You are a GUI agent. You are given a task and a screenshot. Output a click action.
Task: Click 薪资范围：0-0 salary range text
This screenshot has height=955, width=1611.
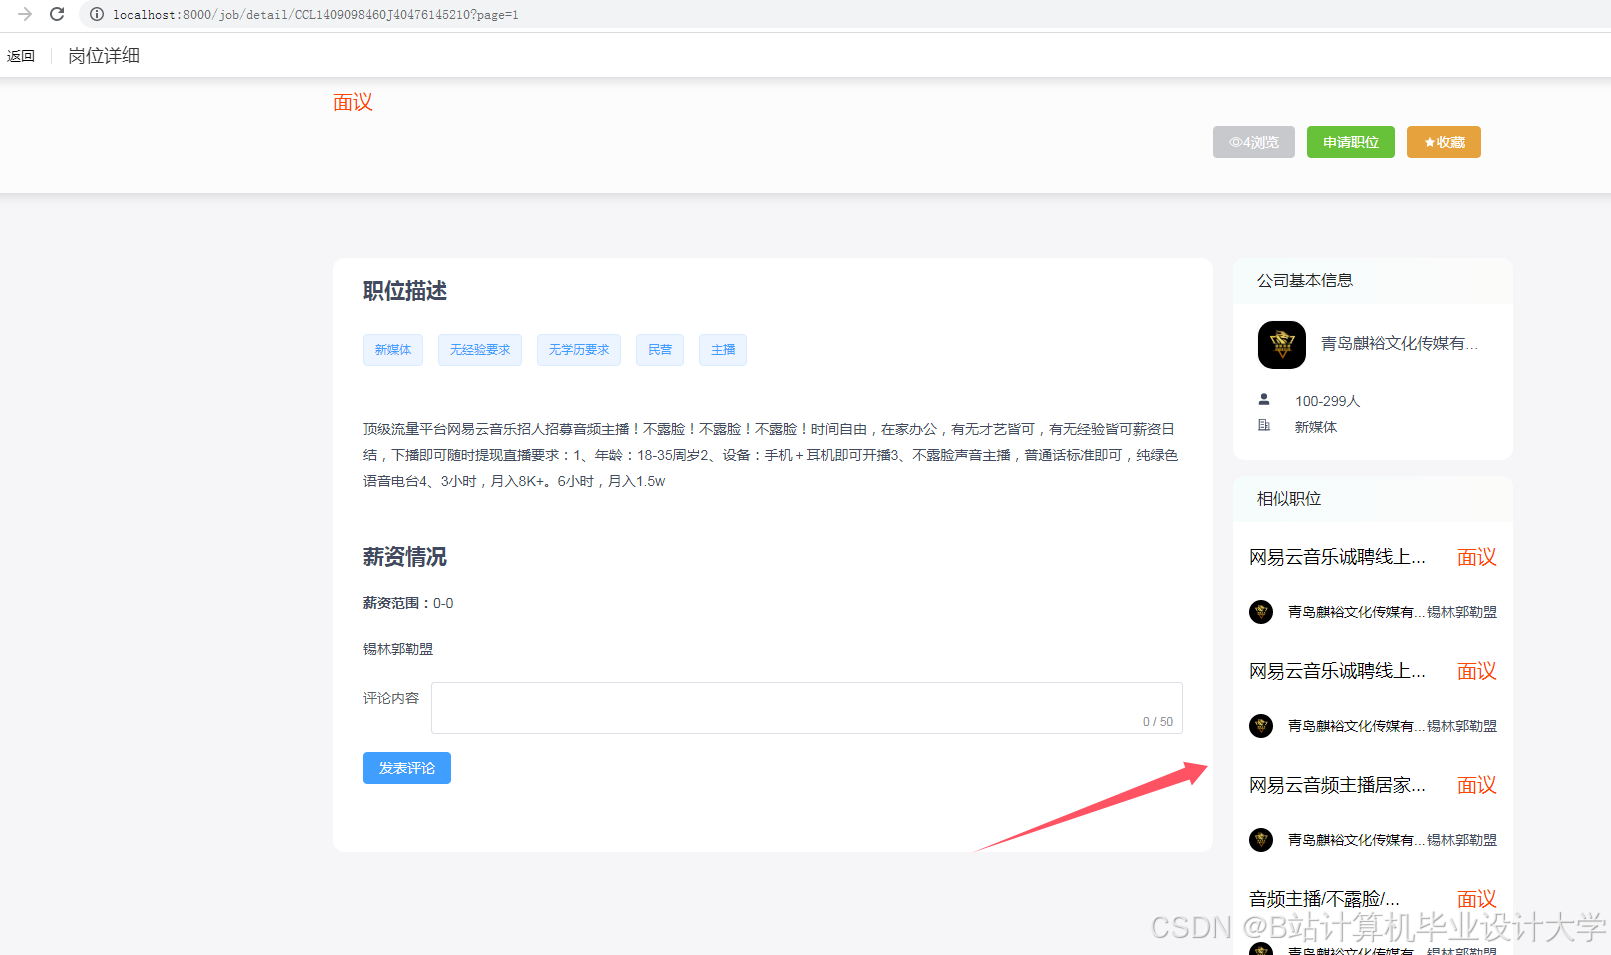click(x=408, y=603)
